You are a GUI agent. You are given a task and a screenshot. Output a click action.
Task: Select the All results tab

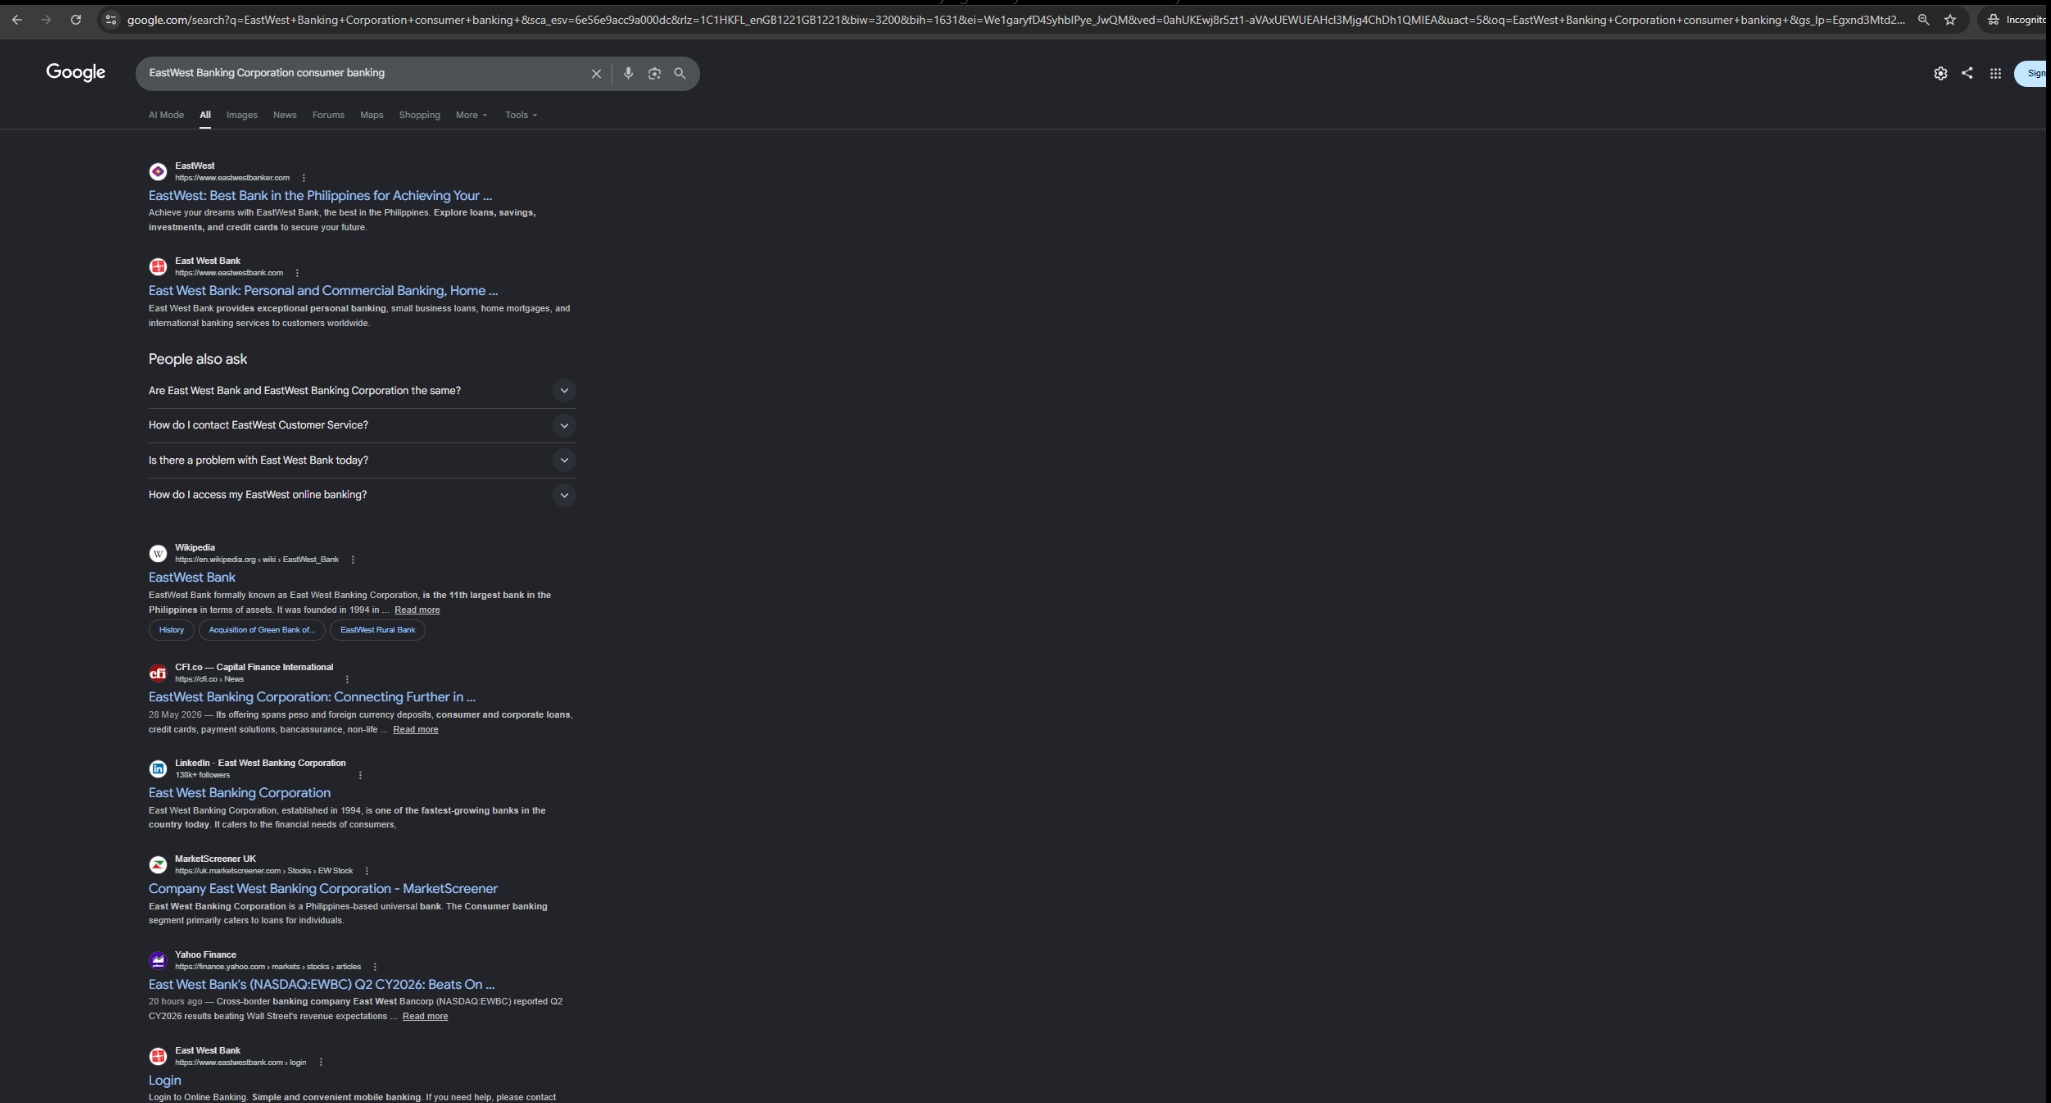tap(205, 115)
